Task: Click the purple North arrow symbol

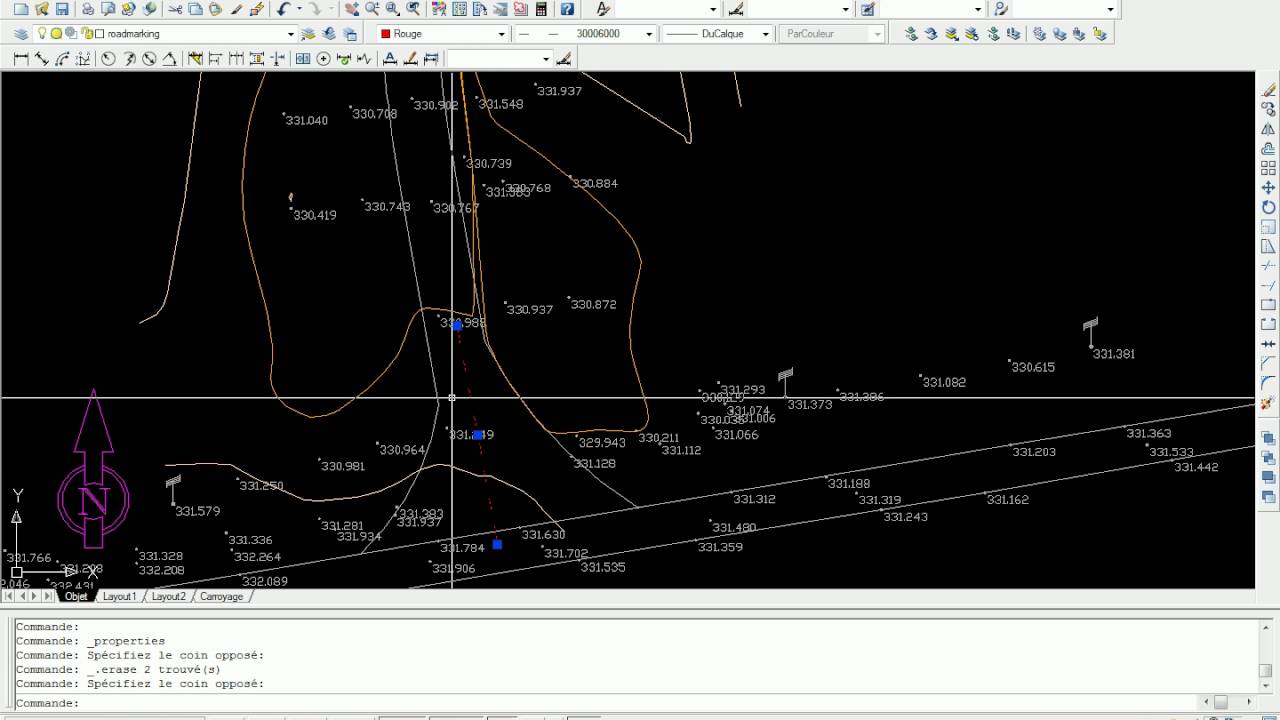Action: point(93,470)
